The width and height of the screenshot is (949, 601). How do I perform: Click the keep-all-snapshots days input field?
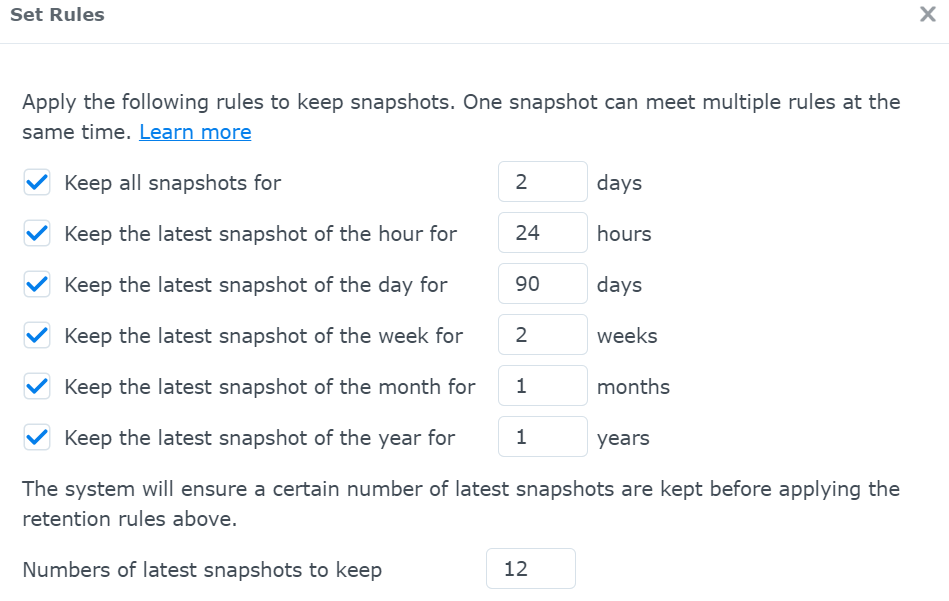coord(542,182)
